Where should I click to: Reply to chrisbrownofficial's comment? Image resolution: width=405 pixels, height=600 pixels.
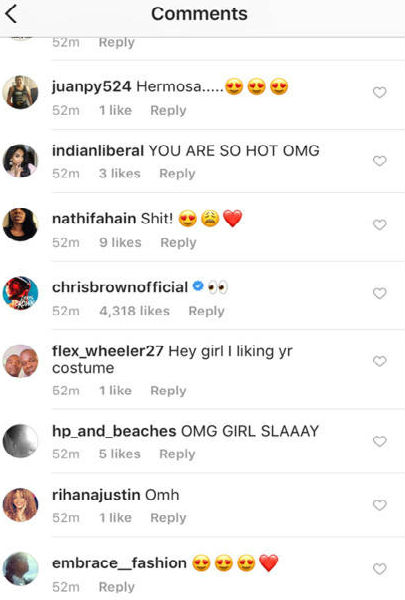206,311
